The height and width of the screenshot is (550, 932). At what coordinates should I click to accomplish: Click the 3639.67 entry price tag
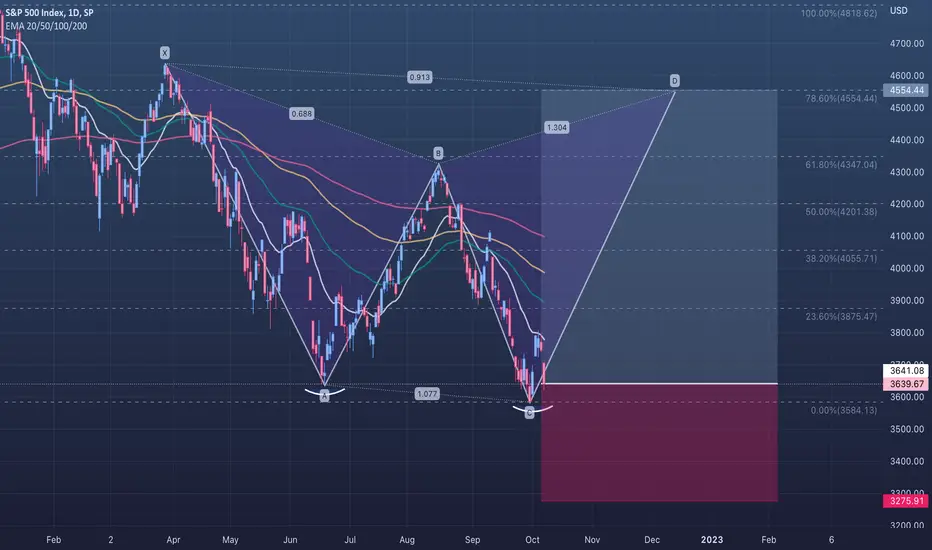[906, 384]
